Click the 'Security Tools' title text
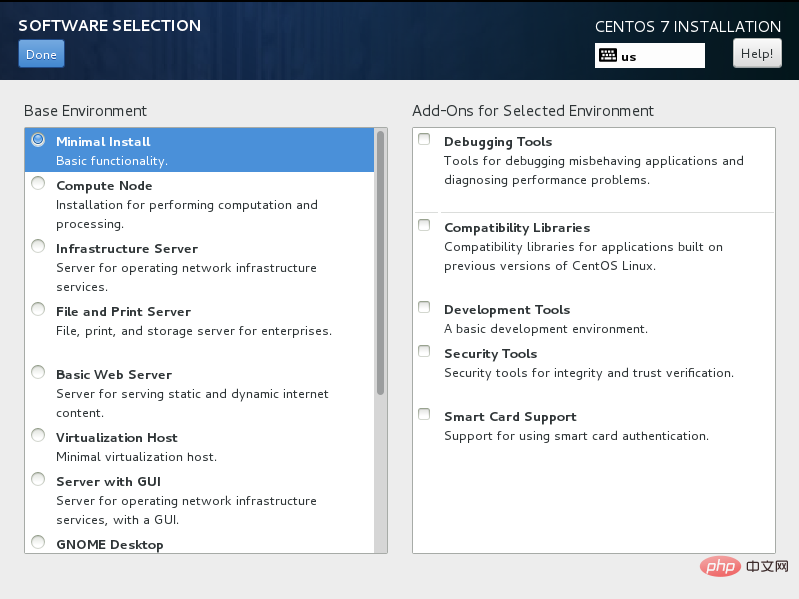 491,354
